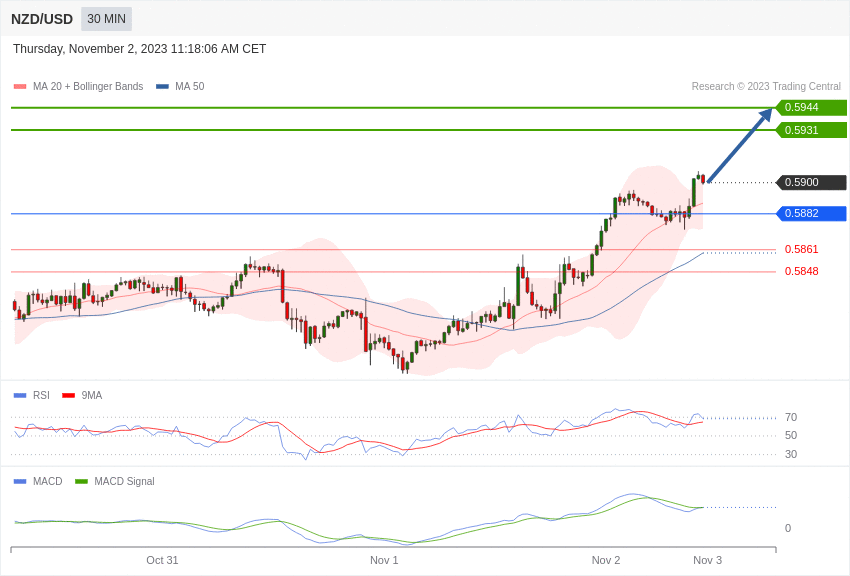This screenshot has height=576, width=850.
Task: Click the MACD 0 axis value
Action: [788, 528]
